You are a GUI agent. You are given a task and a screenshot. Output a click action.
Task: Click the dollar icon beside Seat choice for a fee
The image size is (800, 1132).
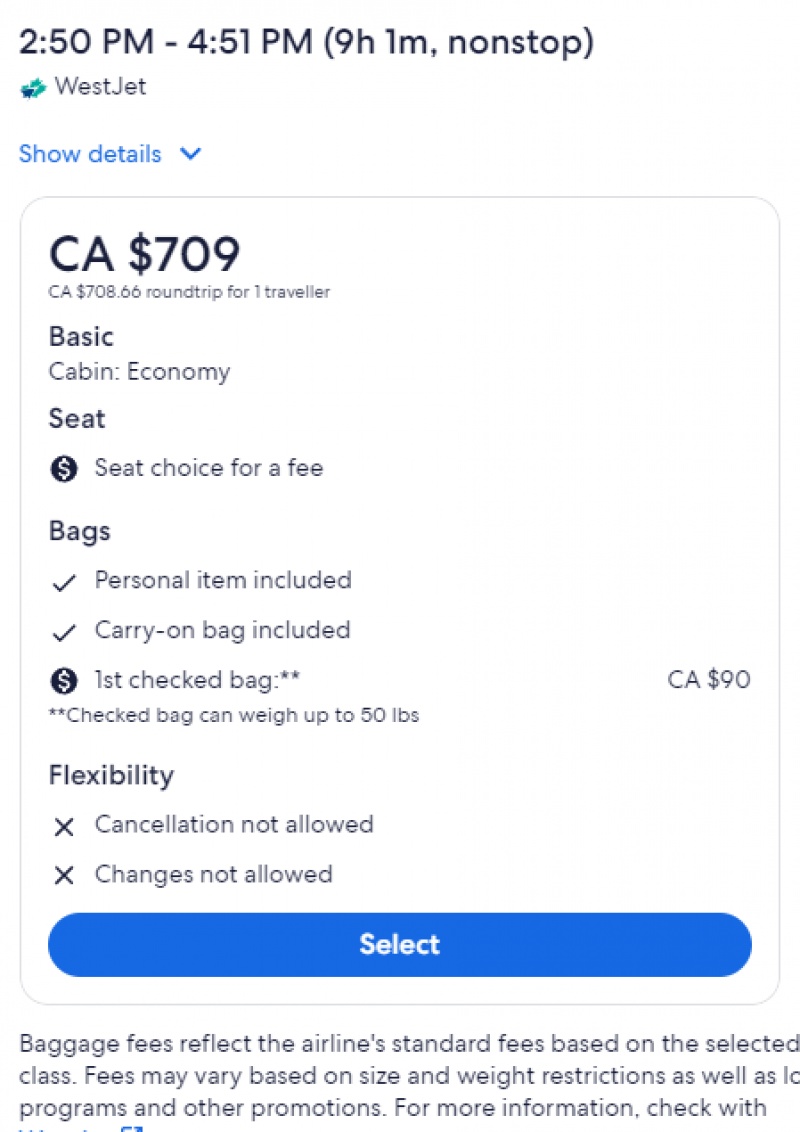click(x=64, y=469)
